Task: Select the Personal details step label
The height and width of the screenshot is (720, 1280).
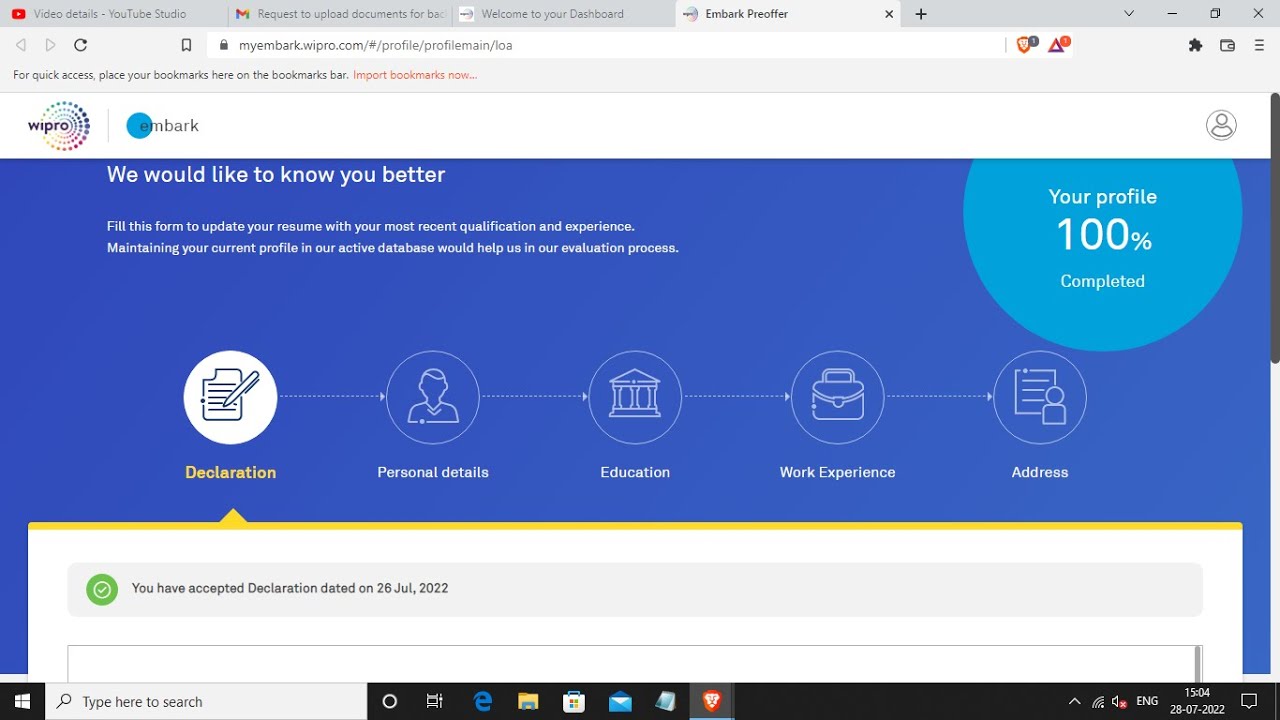Action: (x=433, y=472)
